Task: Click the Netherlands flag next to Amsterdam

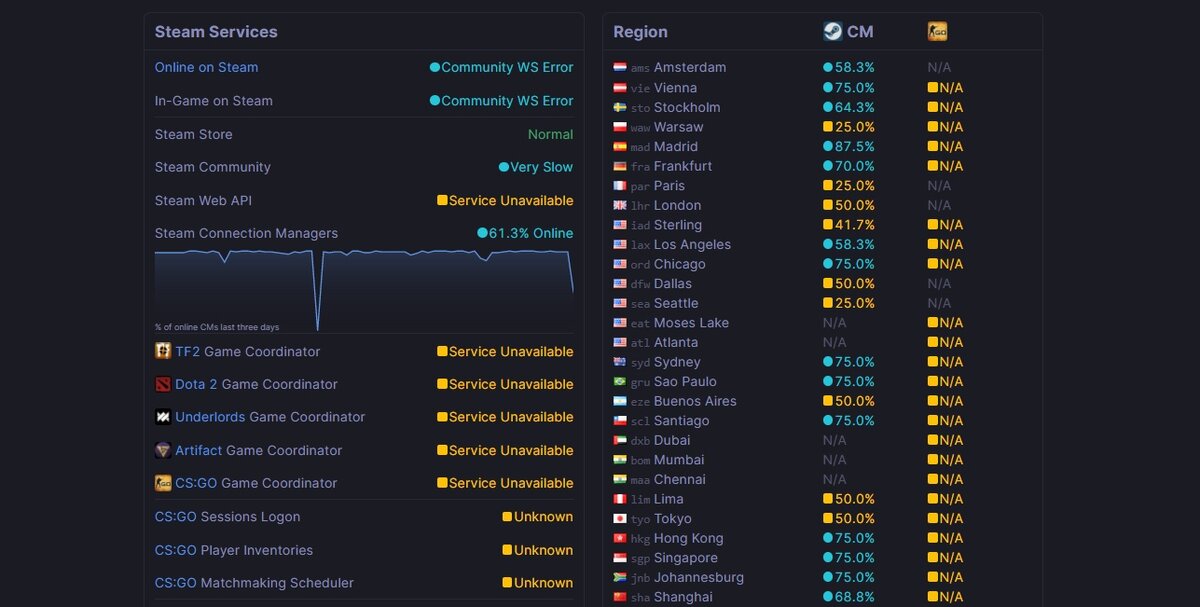Action: [x=620, y=68]
